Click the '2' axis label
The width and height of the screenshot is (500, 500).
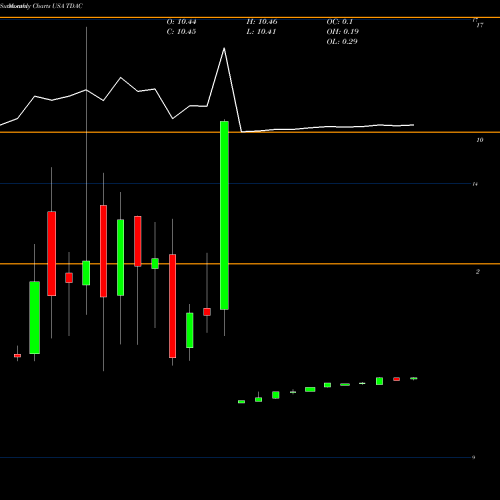coord(478,272)
